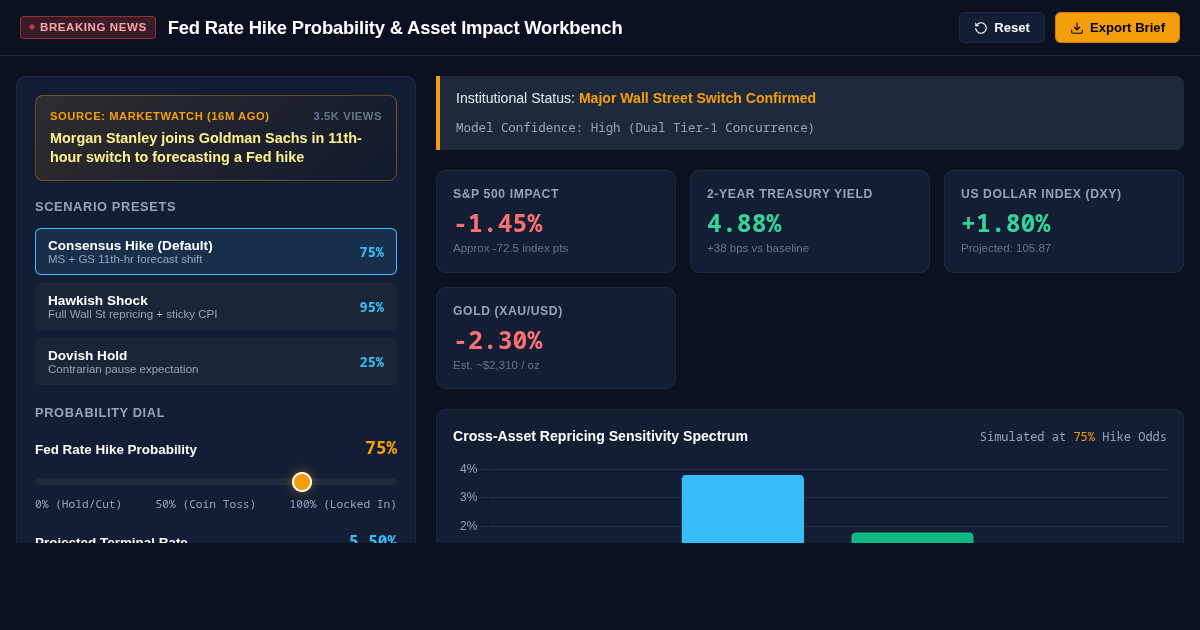Click '50% (Coin Toss)' slider label
1200x630 pixels.
pos(206,504)
